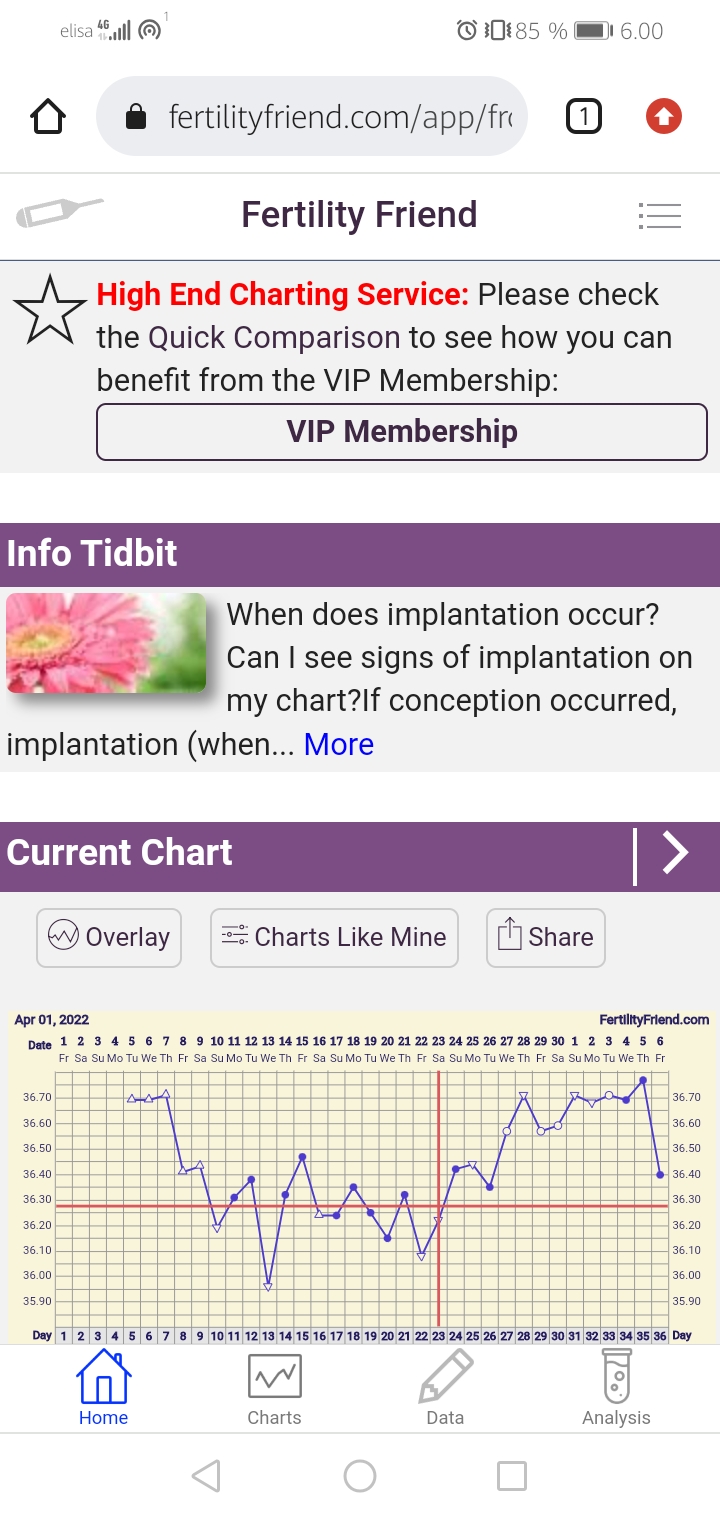Click the VIP Membership button
720x1520 pixels.
point(401,432)
